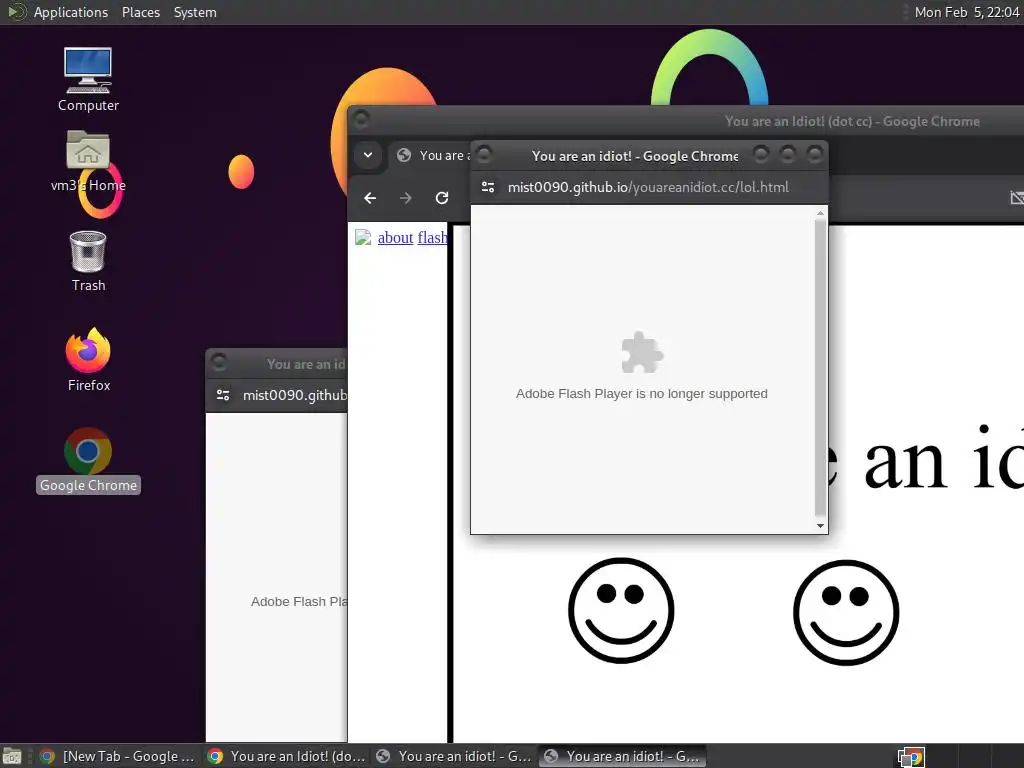Click title bar 'You are an idiot! - Google Chrome'
The width and height of the screenshot is (1024, 768).
(635, 156)
